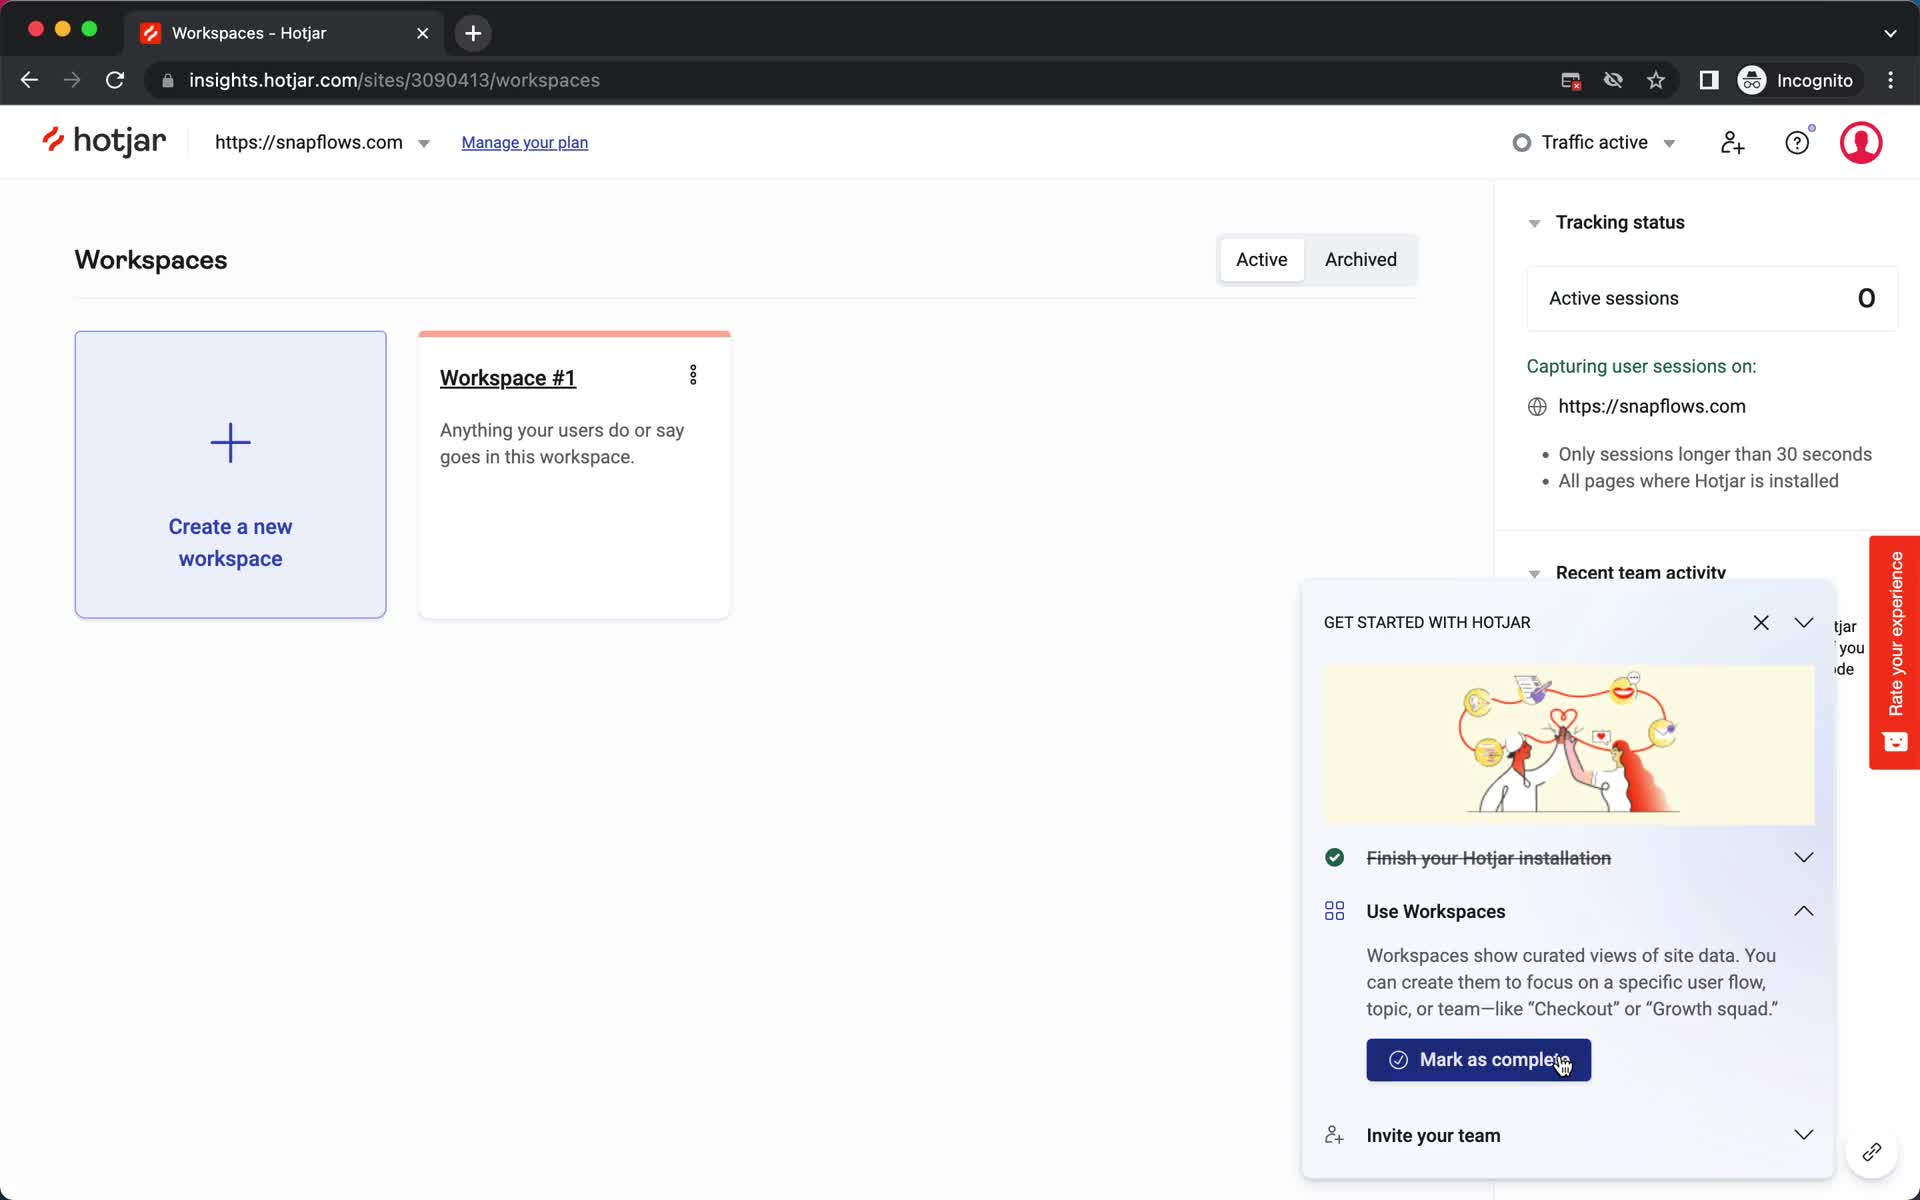
Task: Click the plus icon in new workspace card
Action: coord(230,442)
